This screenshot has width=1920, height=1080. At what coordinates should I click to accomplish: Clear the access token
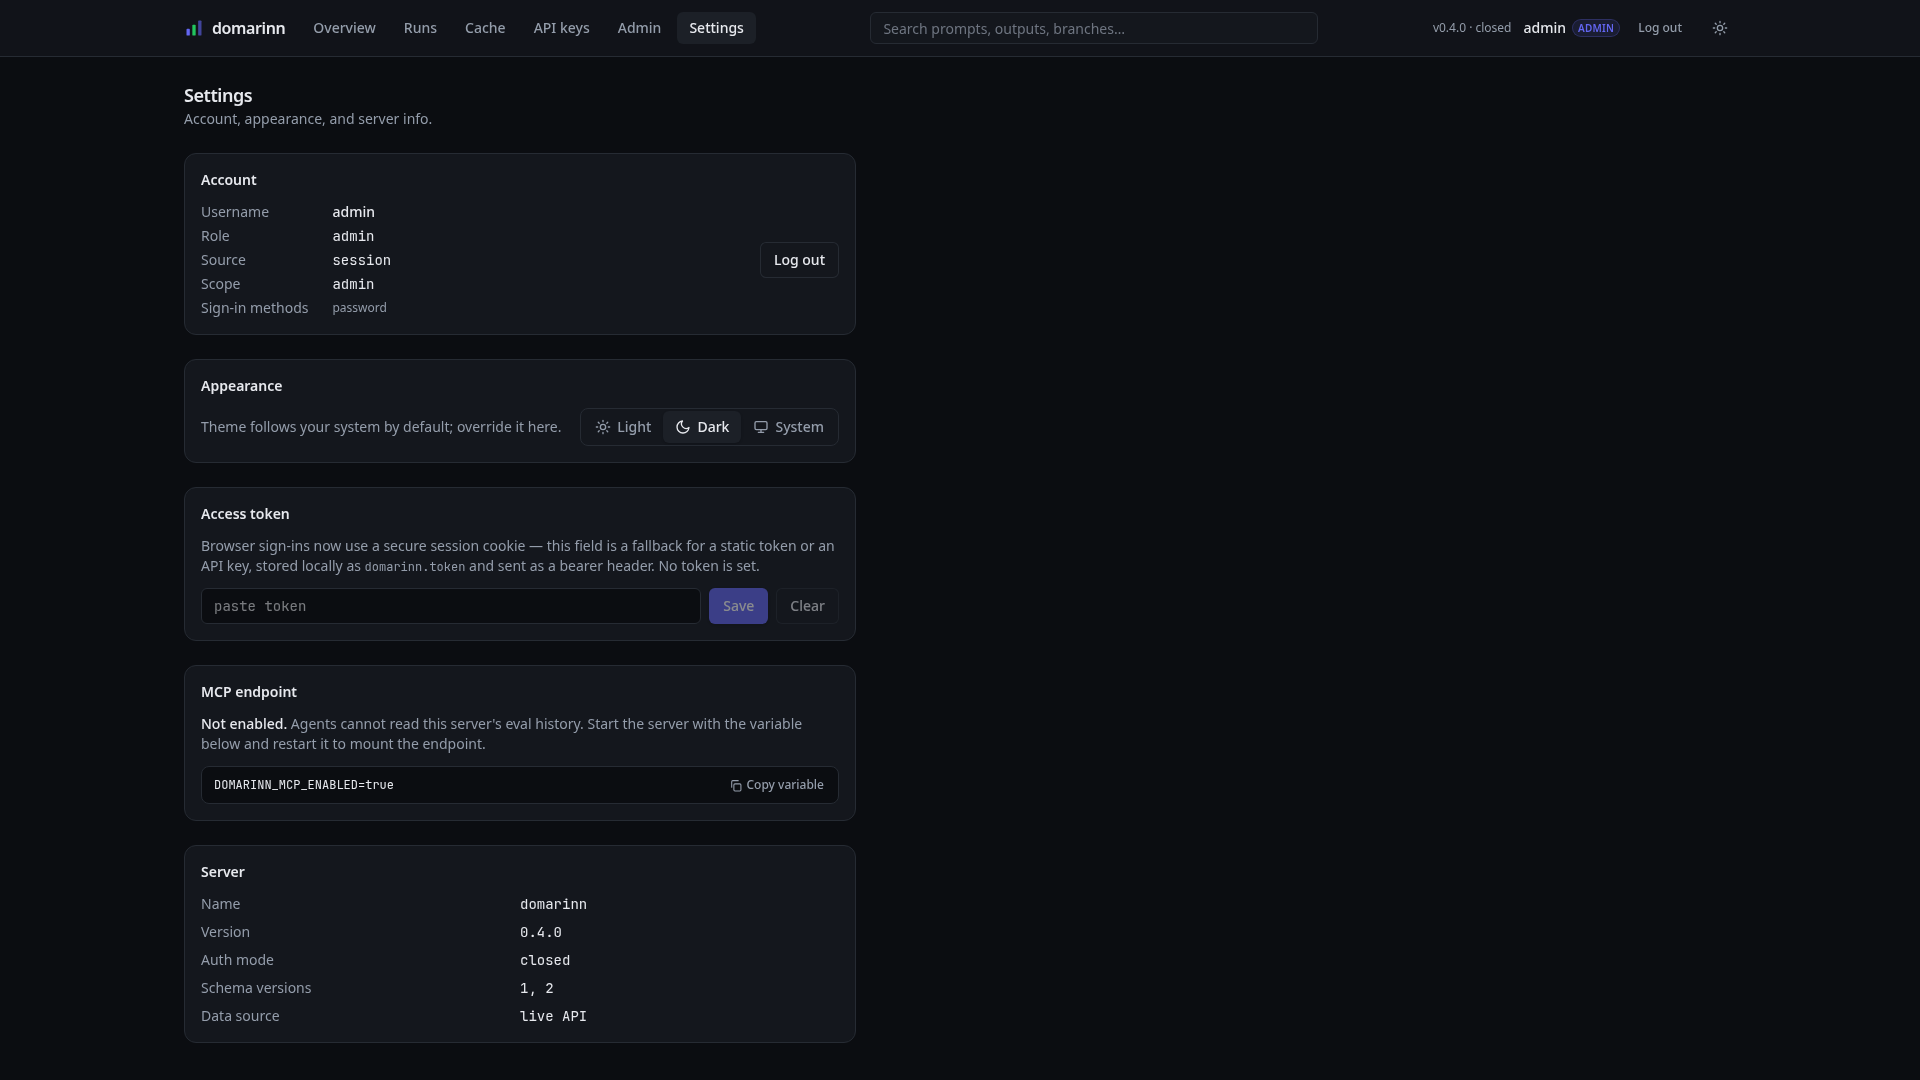[x=807, y=606]
